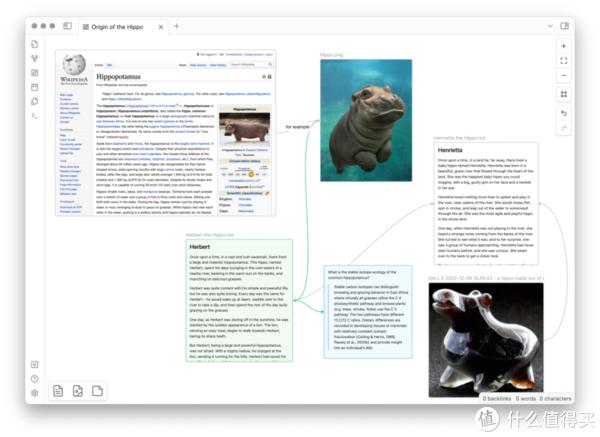
Task: Zoom out with canvas minus control
Action: (x=564, y=75)
